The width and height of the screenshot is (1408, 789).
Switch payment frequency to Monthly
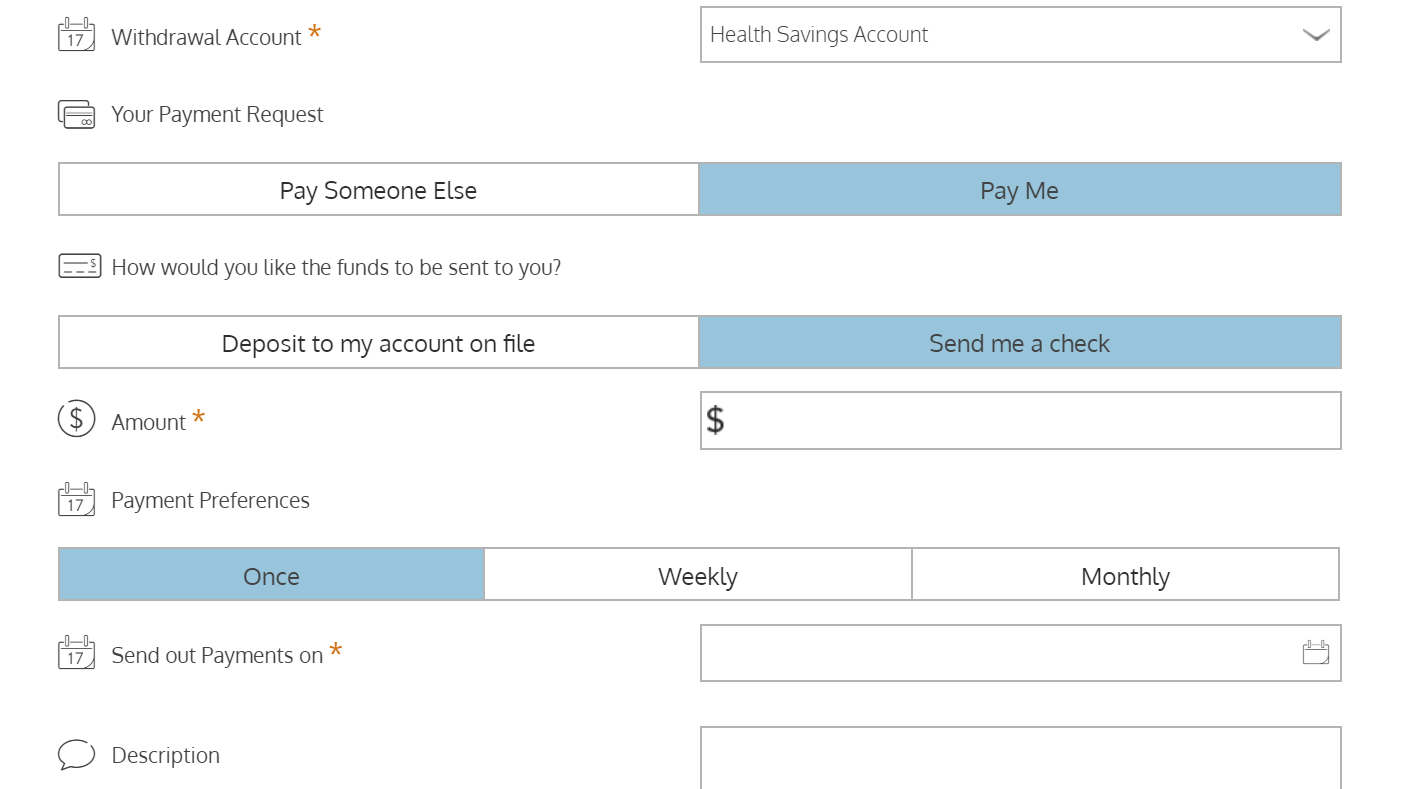pyautogui.click(x=1125, y=575)
